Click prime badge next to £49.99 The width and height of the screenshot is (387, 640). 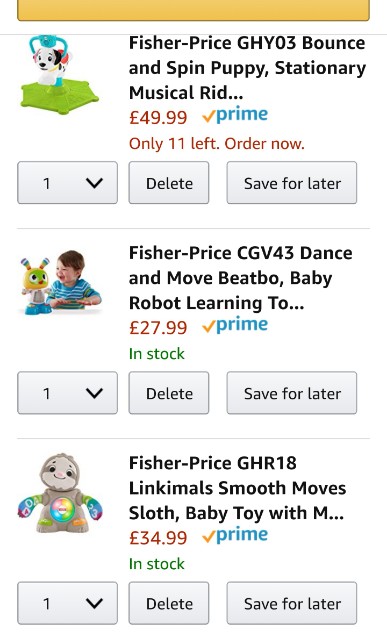tap(235, 115)
